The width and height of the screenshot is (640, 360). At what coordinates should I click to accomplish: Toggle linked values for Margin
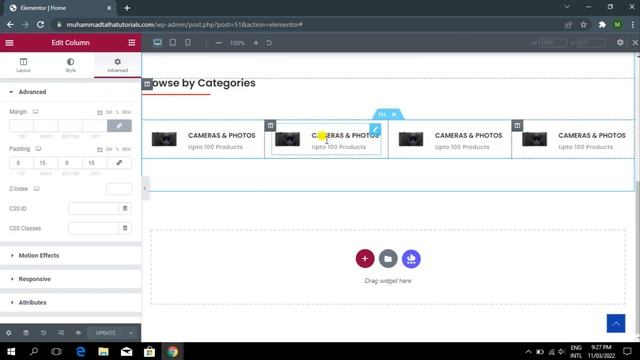[119, 126]
